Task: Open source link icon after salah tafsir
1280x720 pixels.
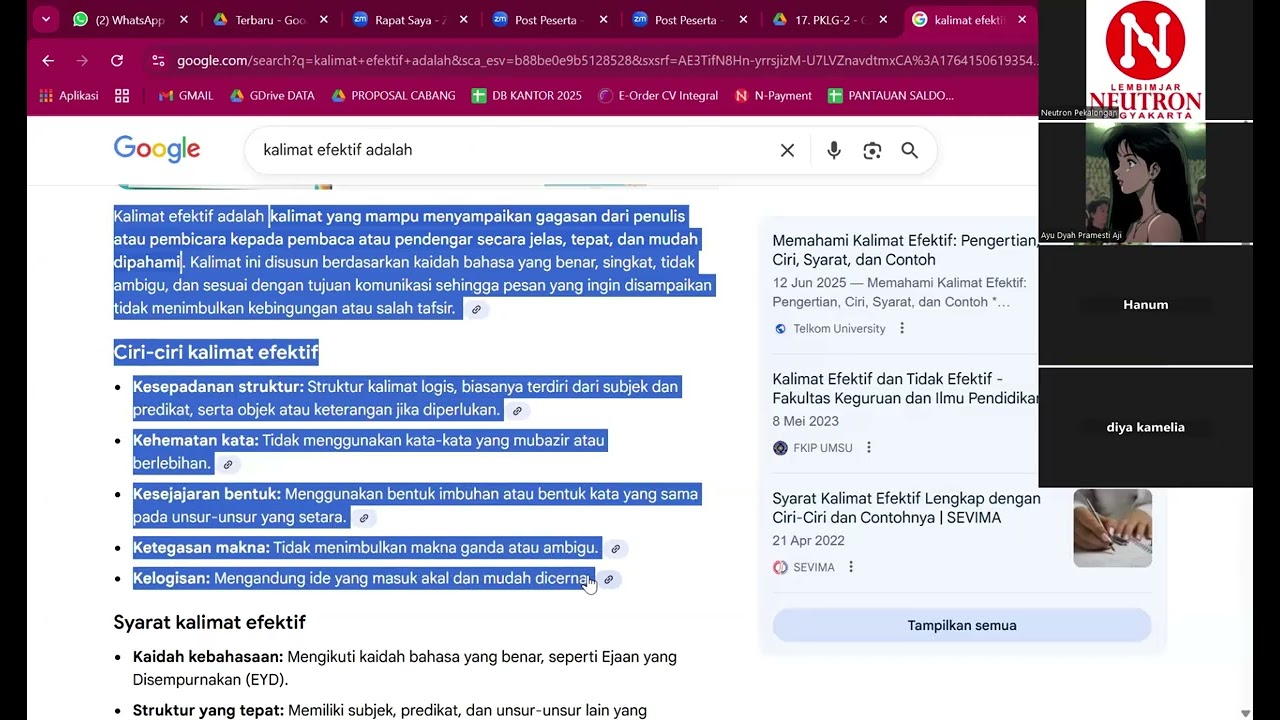Action: click(x=476, y=309)
